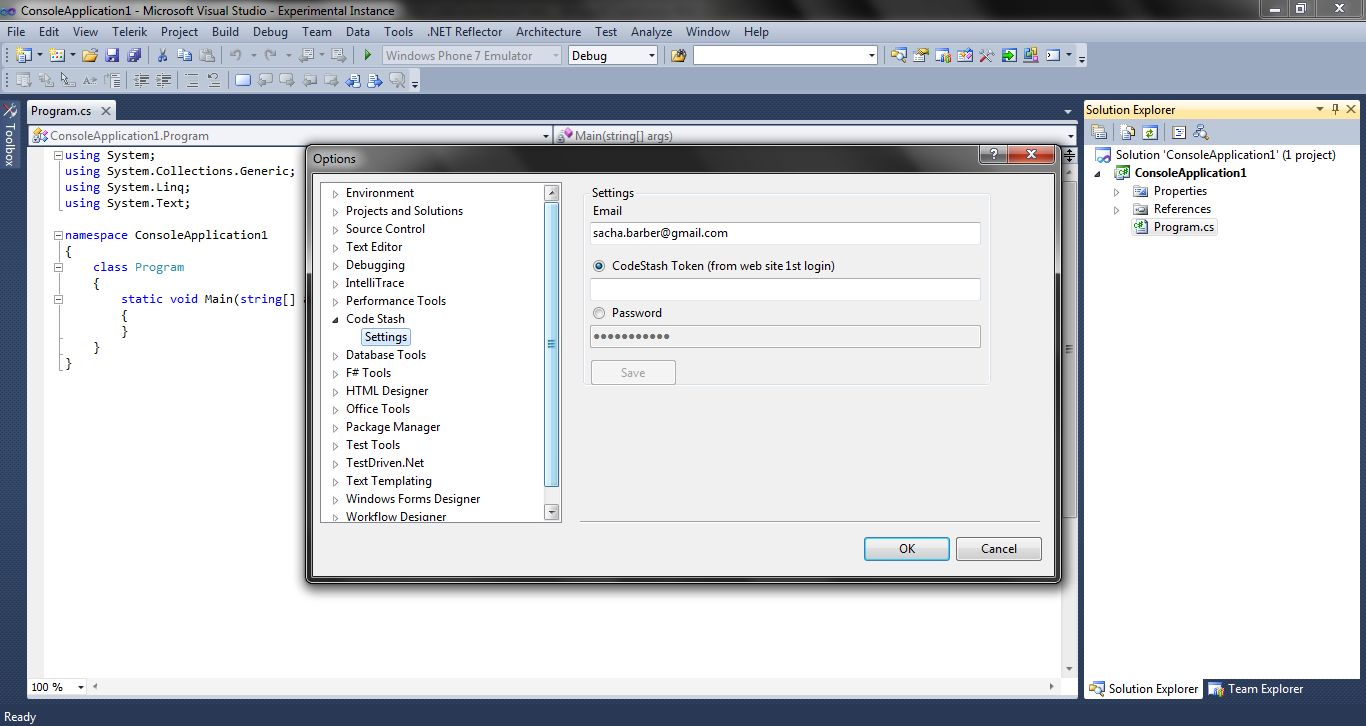The image size is (1366, 726).
Task: Cut selection with the scissors icon
Action: coord(162,55)
